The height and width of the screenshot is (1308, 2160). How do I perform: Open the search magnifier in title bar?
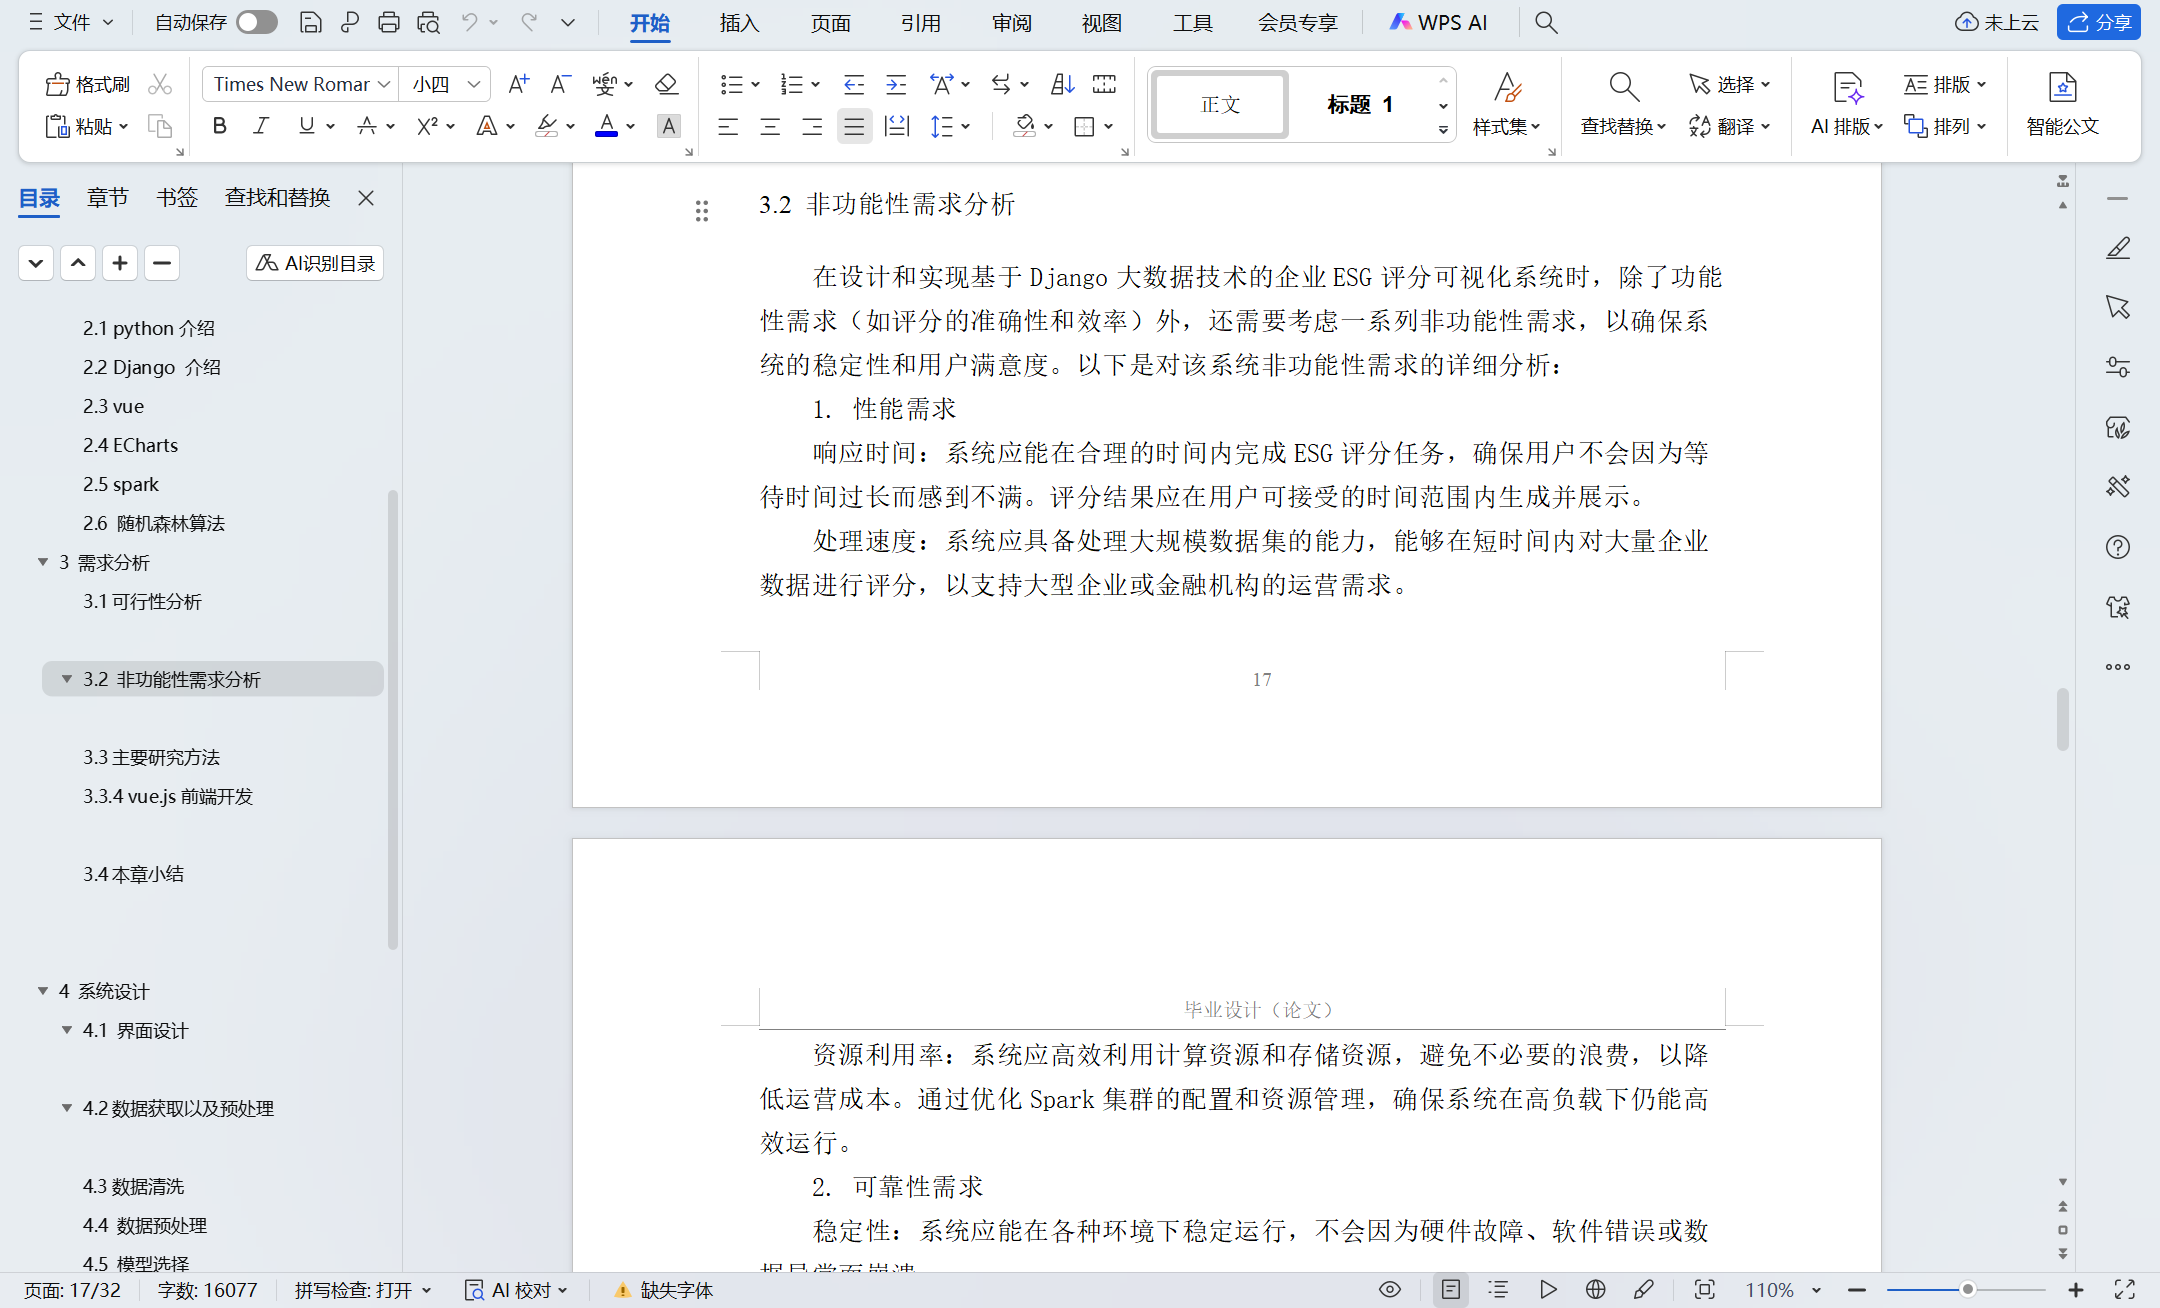point(1546,22)
